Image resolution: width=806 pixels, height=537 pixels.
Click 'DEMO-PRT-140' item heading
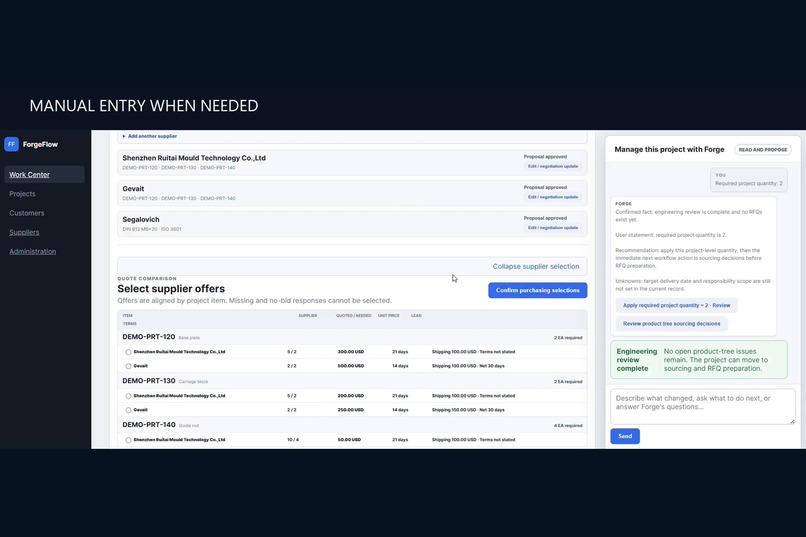[149, 424]
